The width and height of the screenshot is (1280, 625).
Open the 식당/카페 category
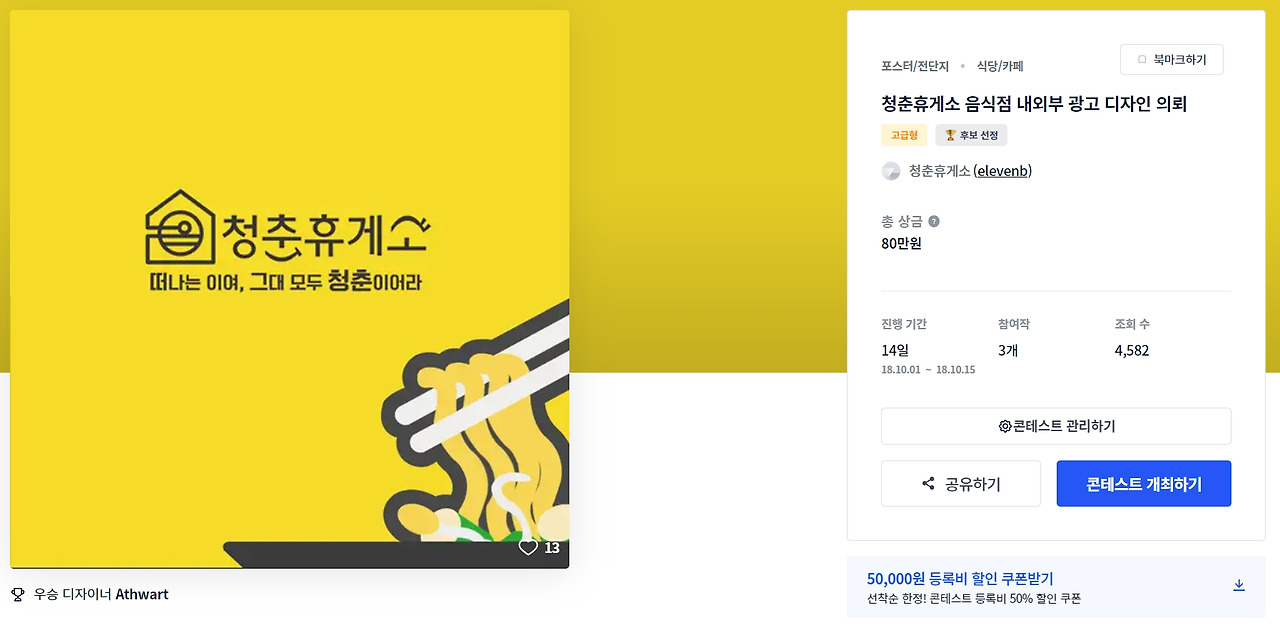(1000, 66)
